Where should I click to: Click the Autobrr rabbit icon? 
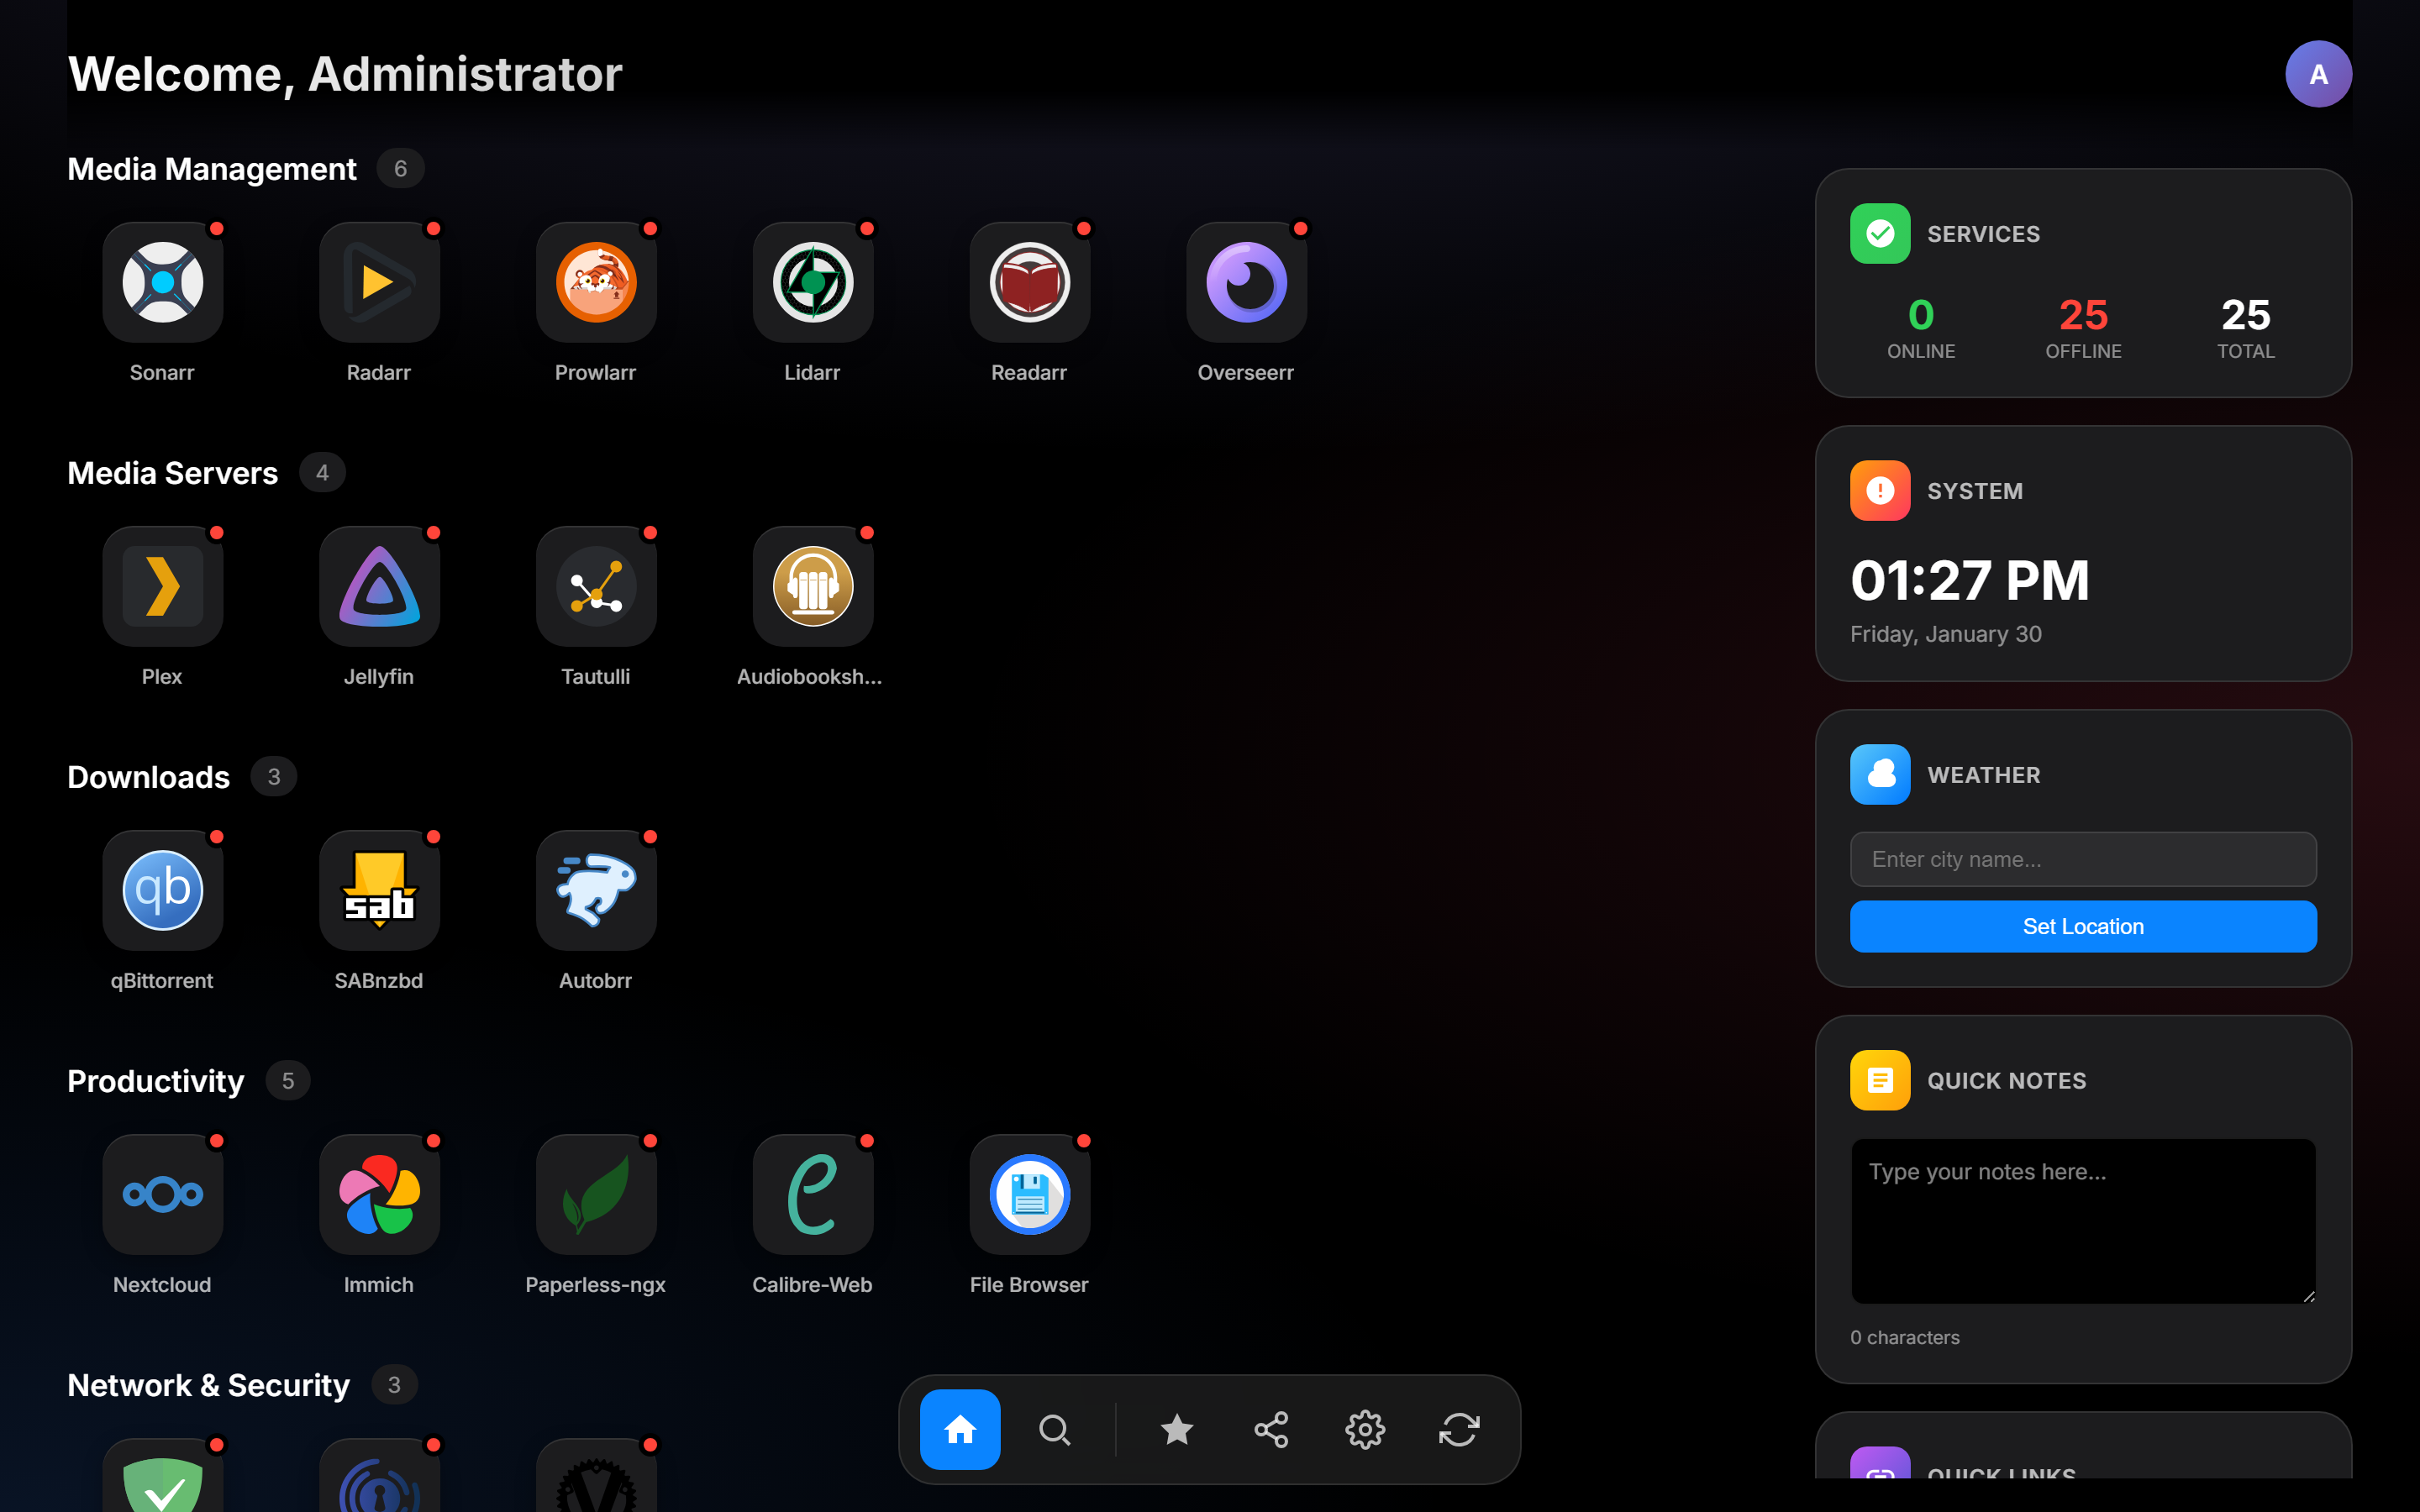pos(596,890)
